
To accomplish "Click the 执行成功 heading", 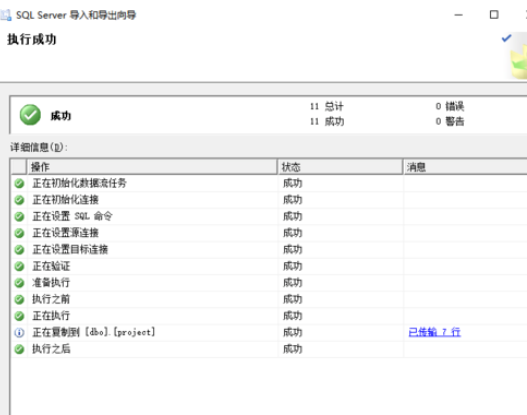I will [32, 39].
